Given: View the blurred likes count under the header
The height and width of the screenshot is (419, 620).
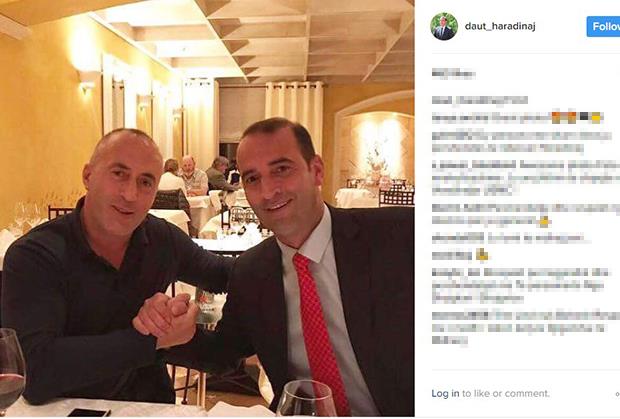Looking at the screenshot, I should coord(453,74).
